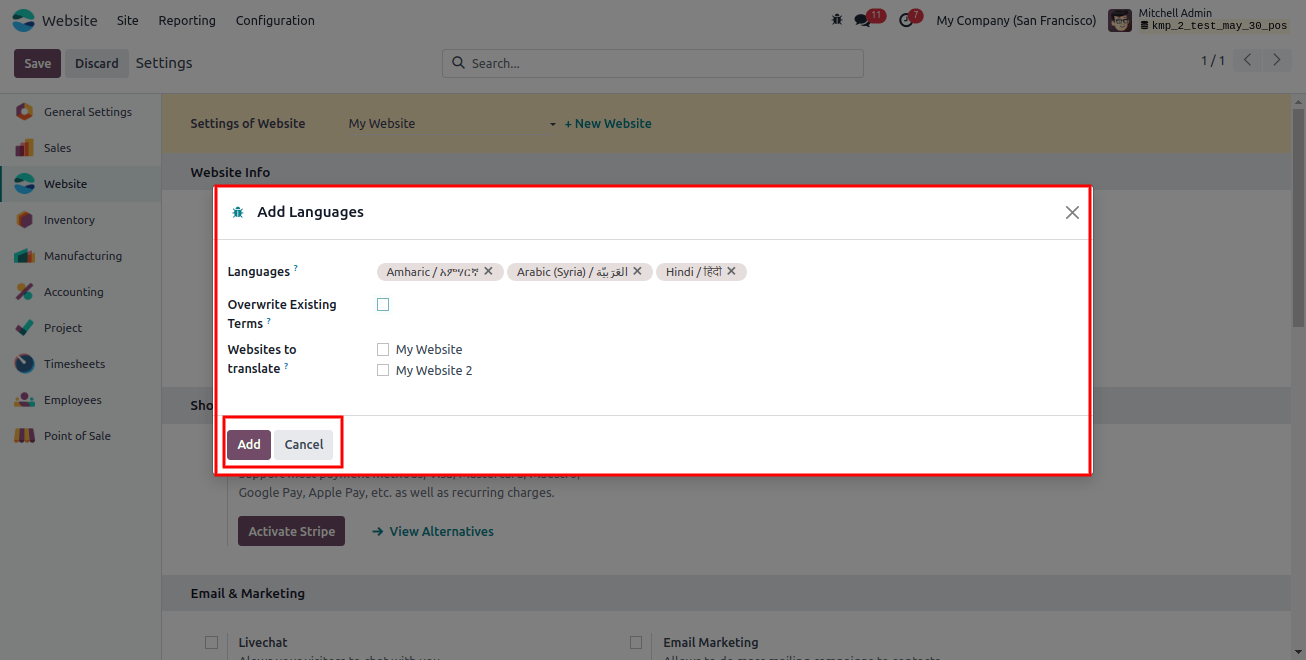
Task: Click the General Settings icon
Action: click(25, 112)
